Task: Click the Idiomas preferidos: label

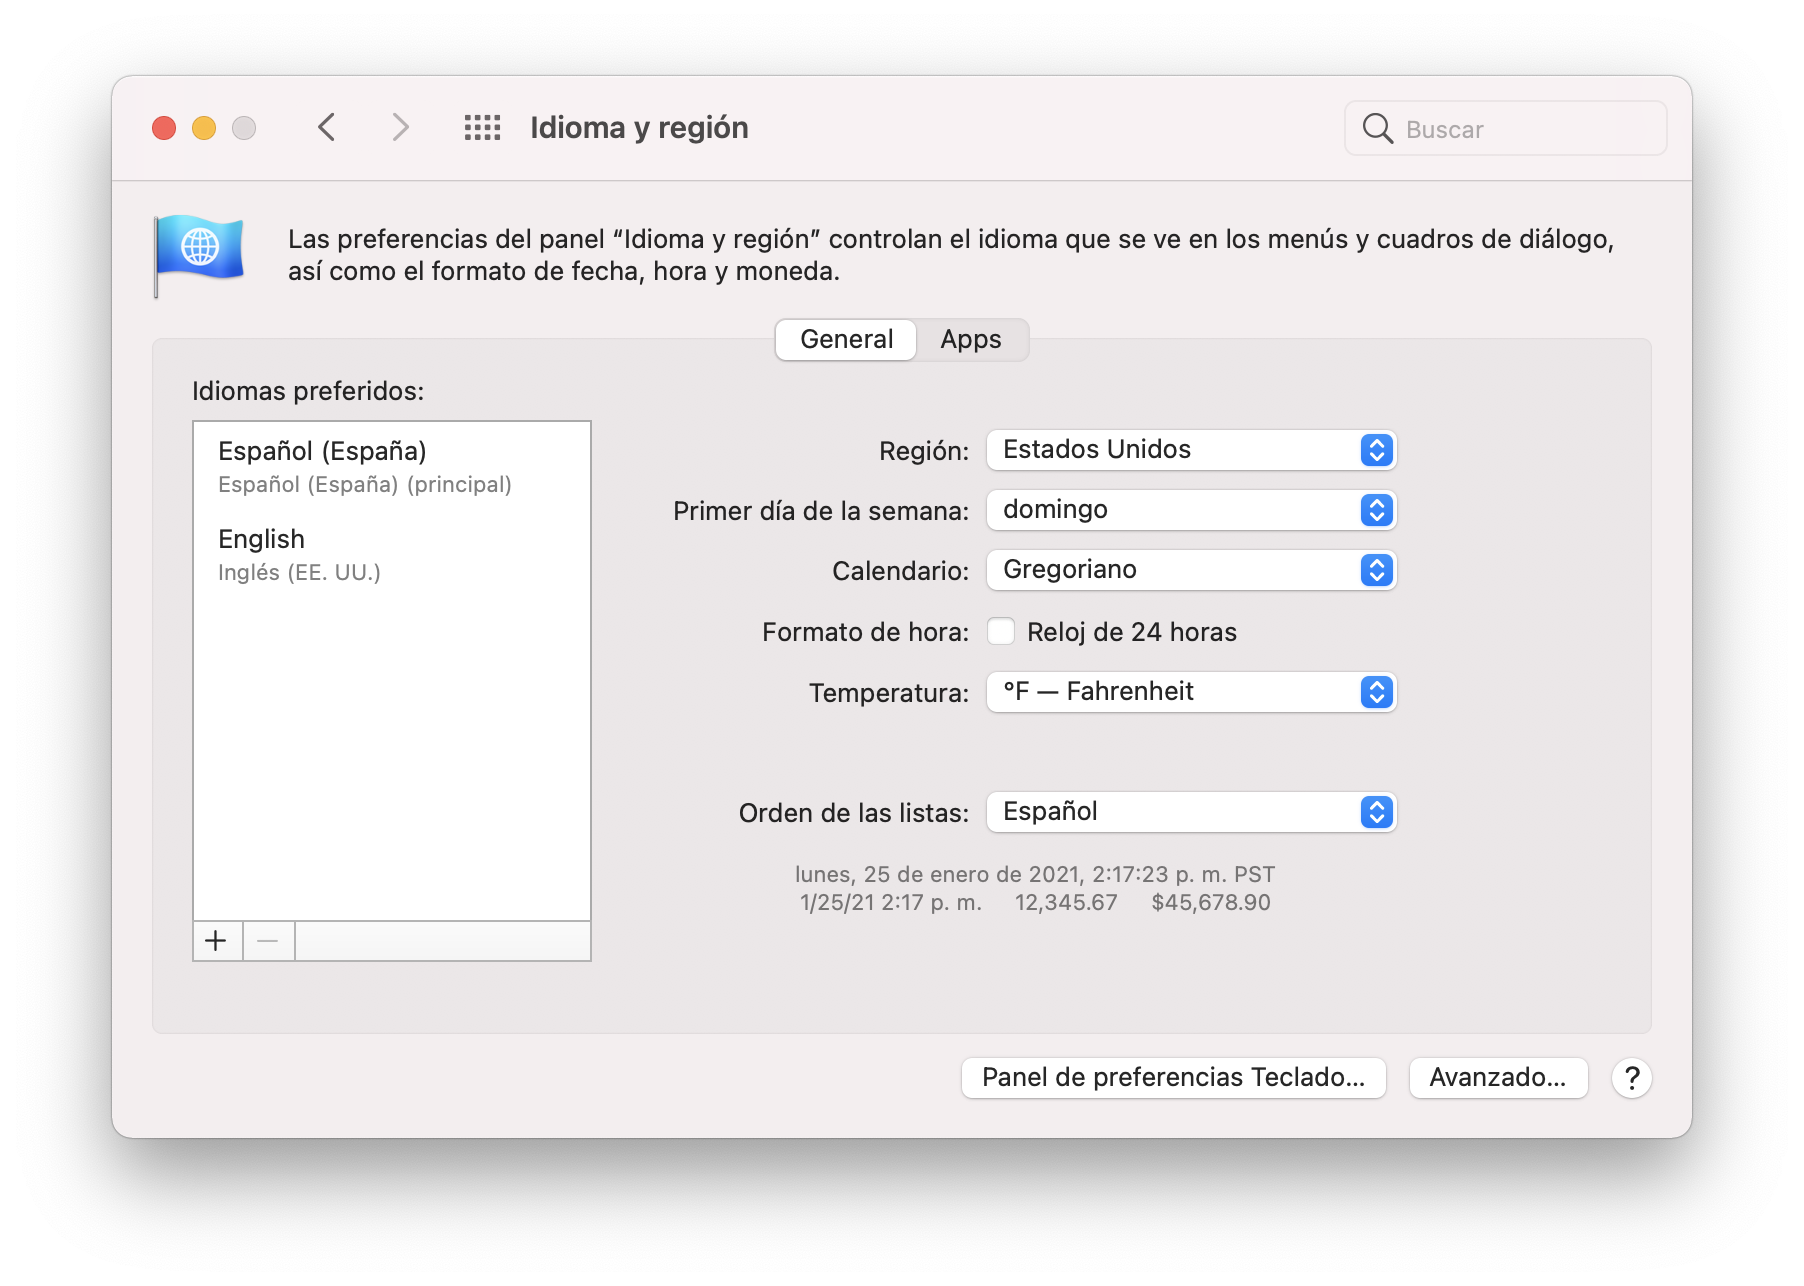Action: (308, 391)
